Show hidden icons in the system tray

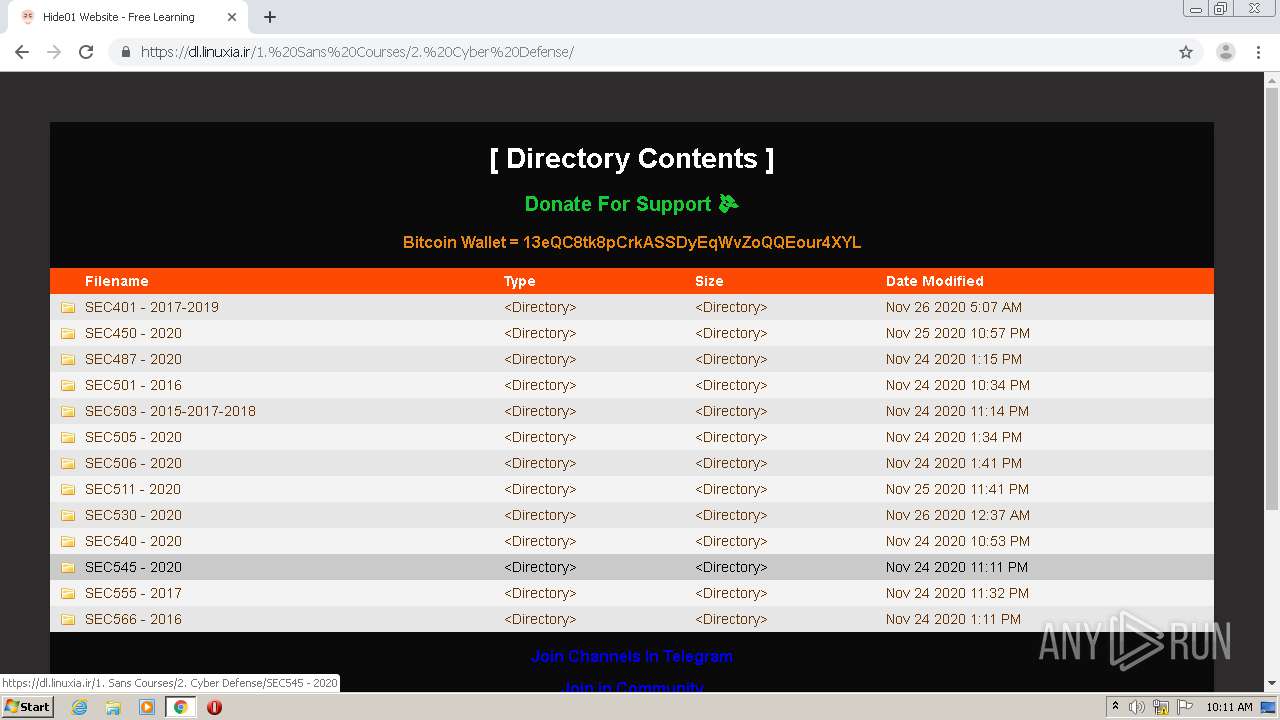tap(1115, 707)
